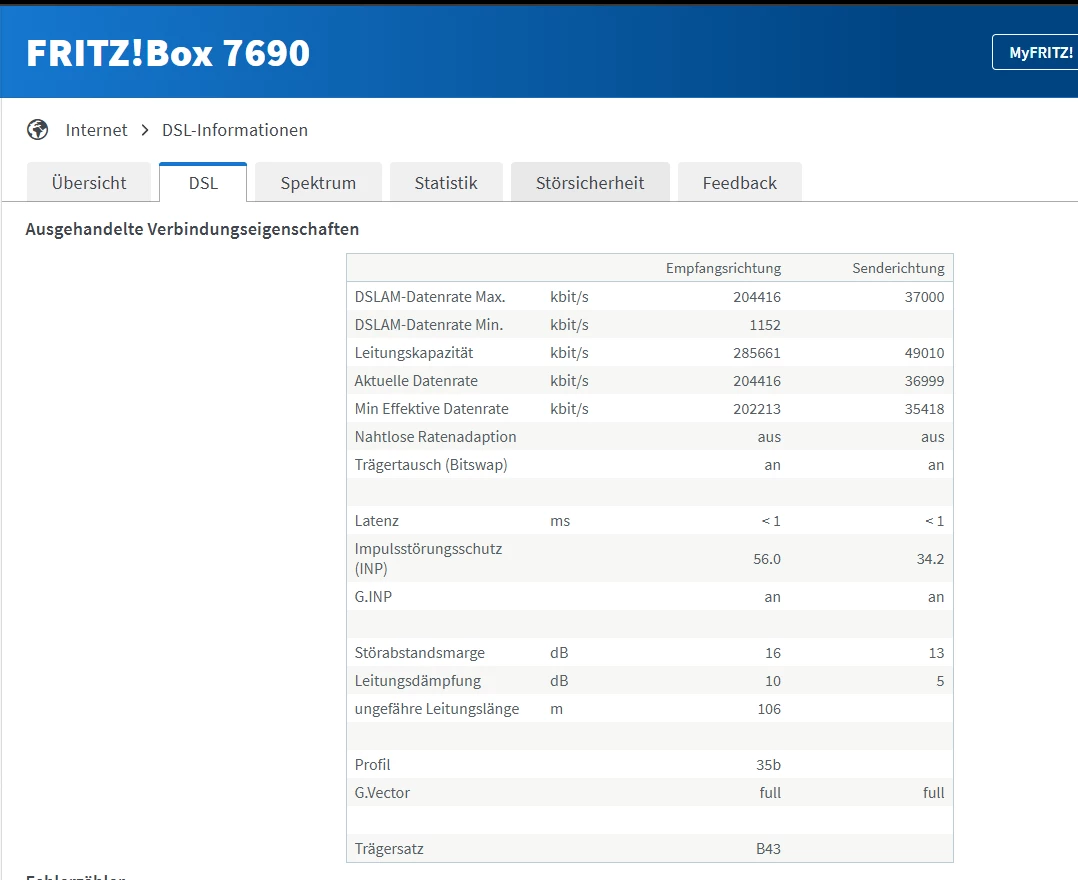Open the Störsicherheit tab

[590, 183]
